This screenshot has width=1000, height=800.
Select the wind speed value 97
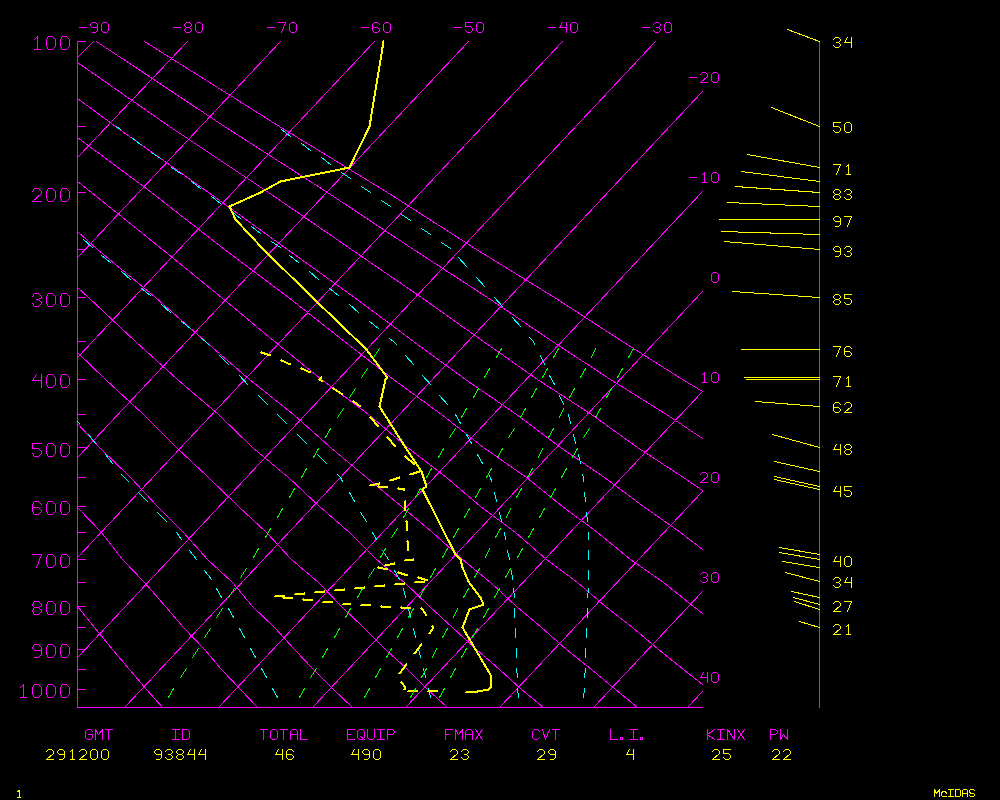pos(842,221)
